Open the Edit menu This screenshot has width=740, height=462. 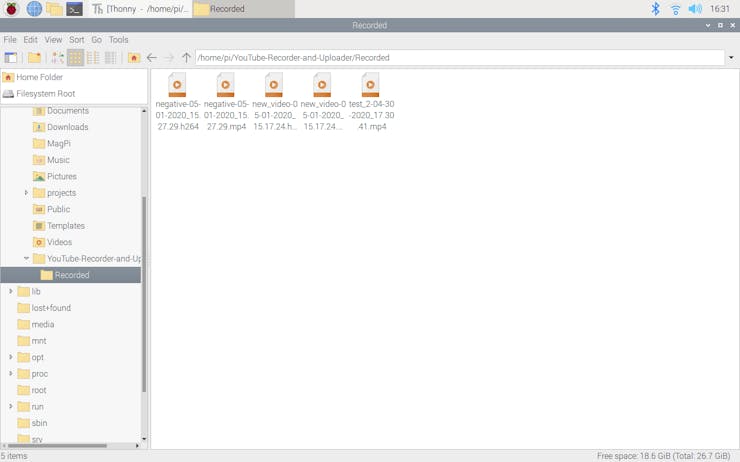tap(30, 40)
